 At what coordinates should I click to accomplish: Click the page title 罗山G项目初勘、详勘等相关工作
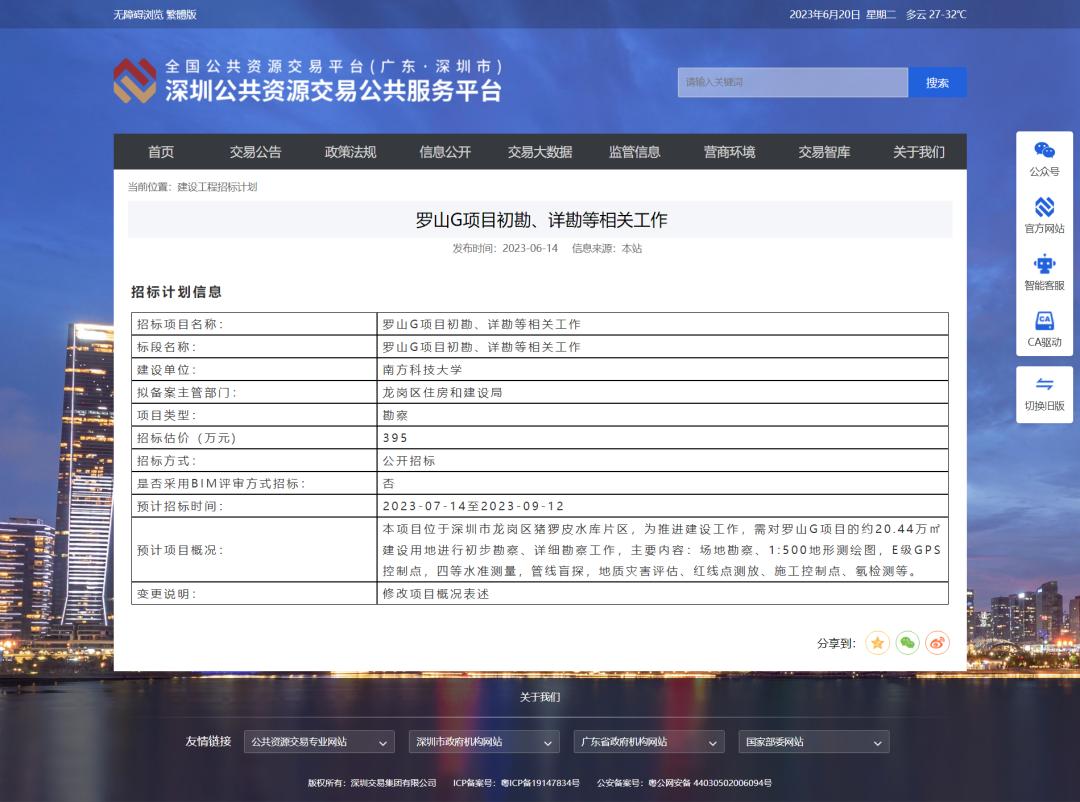coord(541,220)
